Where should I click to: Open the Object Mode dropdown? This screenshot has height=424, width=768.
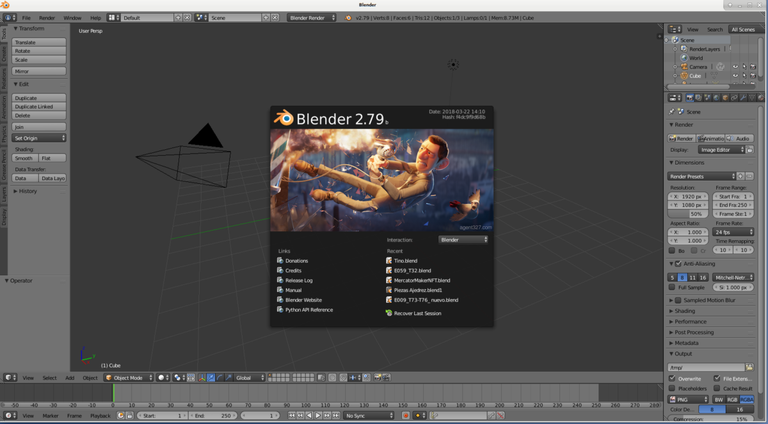(x=128, y=377)
